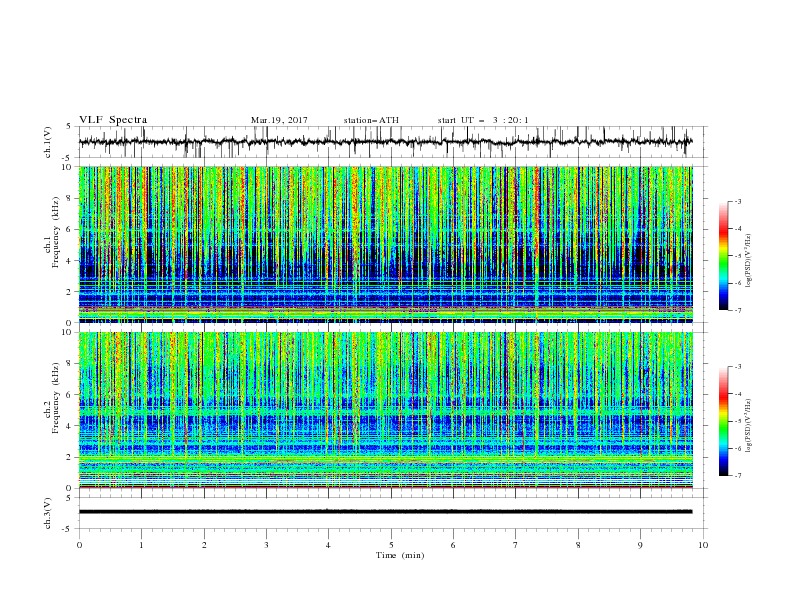Click the "Time (min)" axis label

point(400,555)
